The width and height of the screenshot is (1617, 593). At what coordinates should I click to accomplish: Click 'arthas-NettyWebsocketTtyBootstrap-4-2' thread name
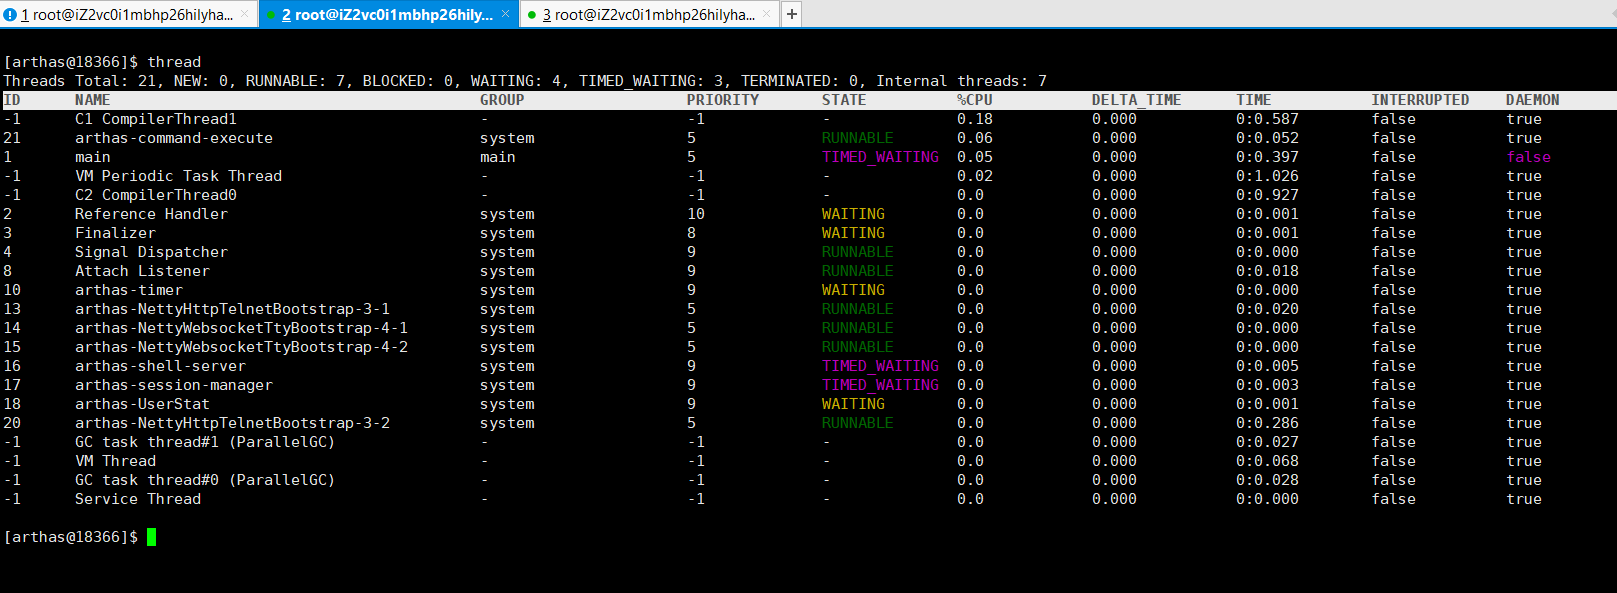[x=241, y=347]
